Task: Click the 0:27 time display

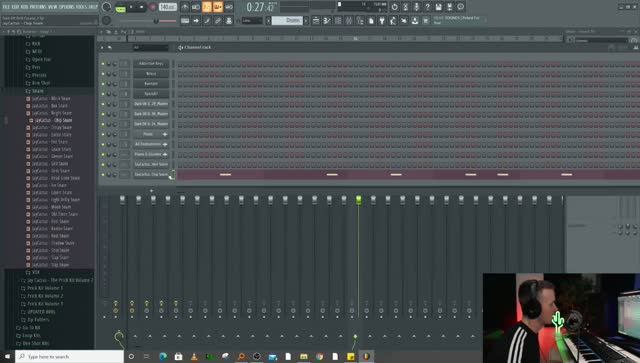Action: click(261, 7)
